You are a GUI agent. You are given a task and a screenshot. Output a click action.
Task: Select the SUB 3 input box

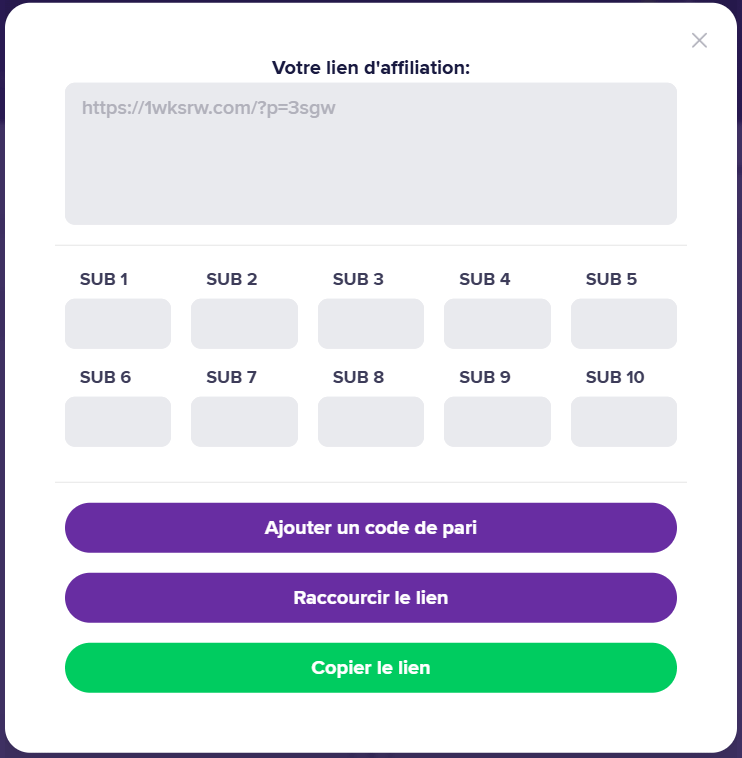(x=371, y=324)
